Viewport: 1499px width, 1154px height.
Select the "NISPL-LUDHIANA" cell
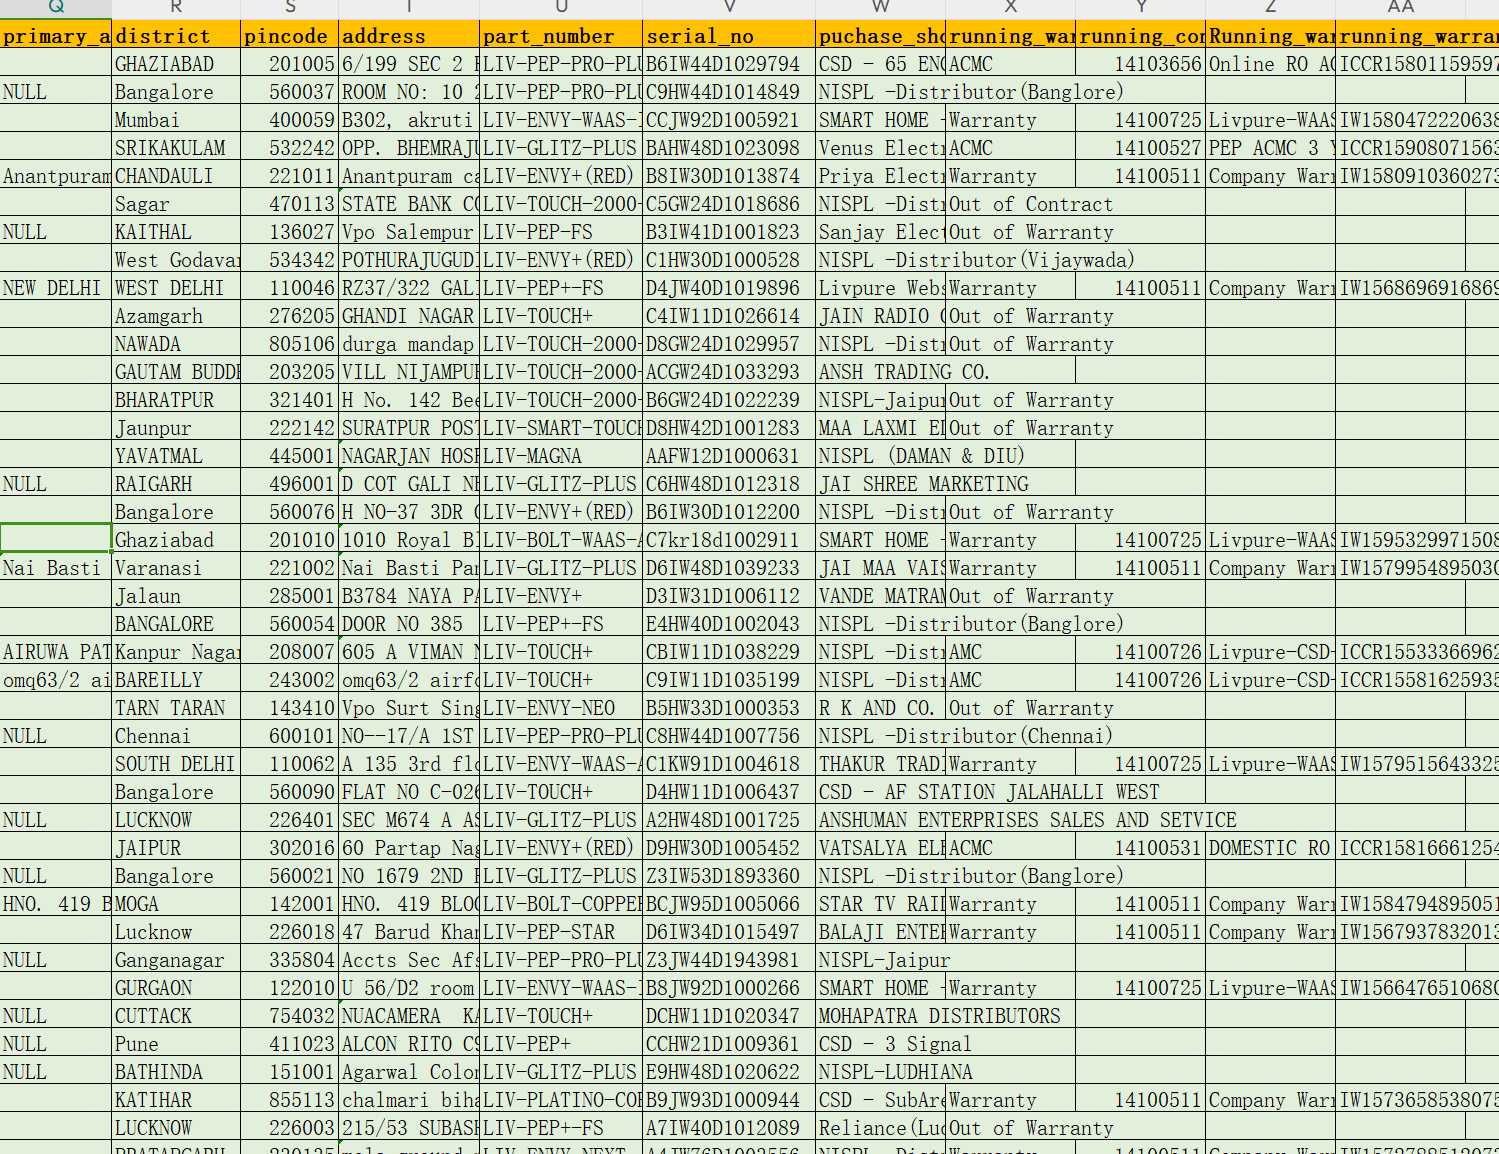tap(895, 1072)
